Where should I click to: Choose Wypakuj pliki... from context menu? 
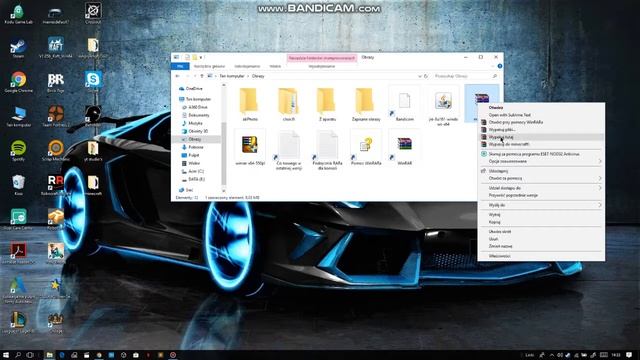[541, 130]
